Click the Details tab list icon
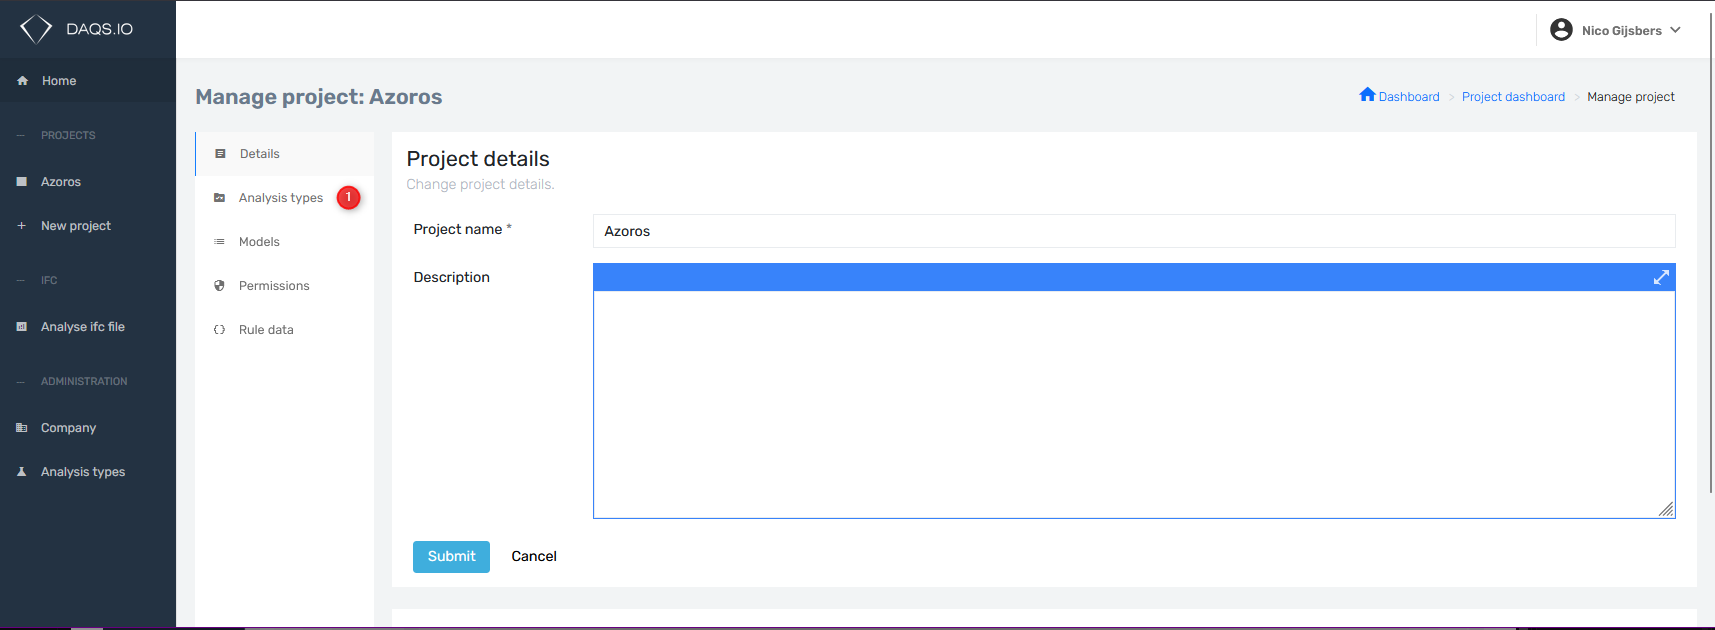This screenshot has height=630, width=1715. tap(220, 154)
